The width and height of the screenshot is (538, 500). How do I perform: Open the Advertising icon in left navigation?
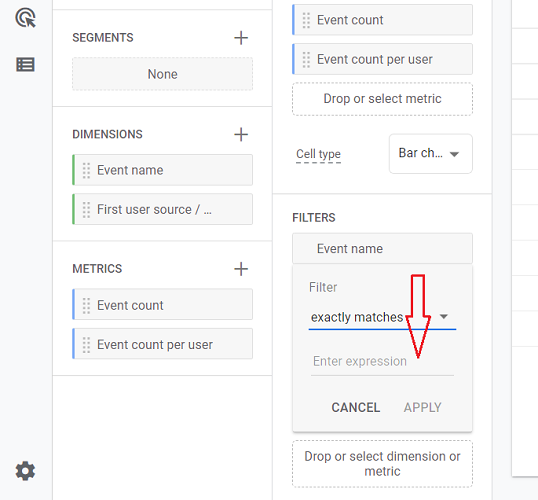[x=25, y=18]
